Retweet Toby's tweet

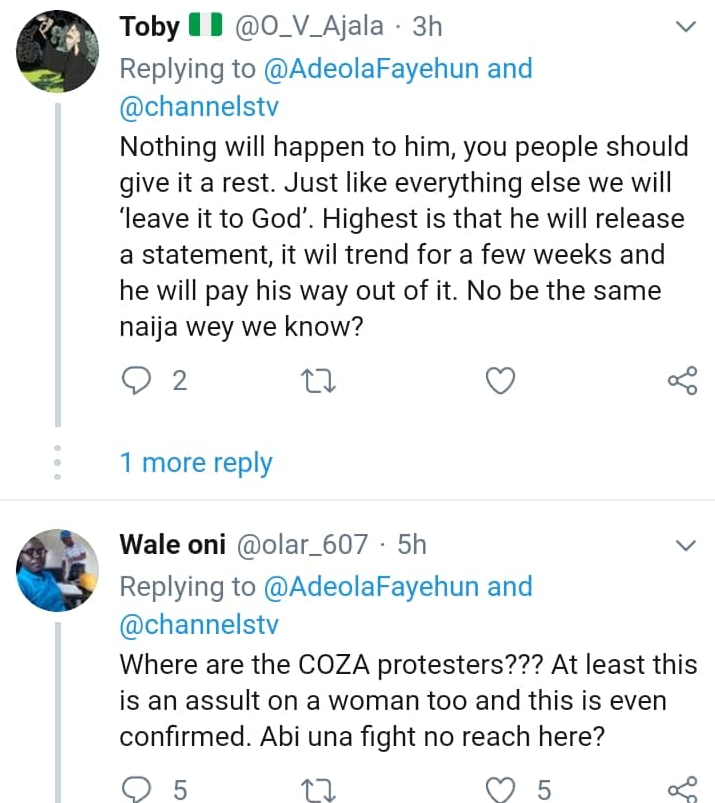318,381
